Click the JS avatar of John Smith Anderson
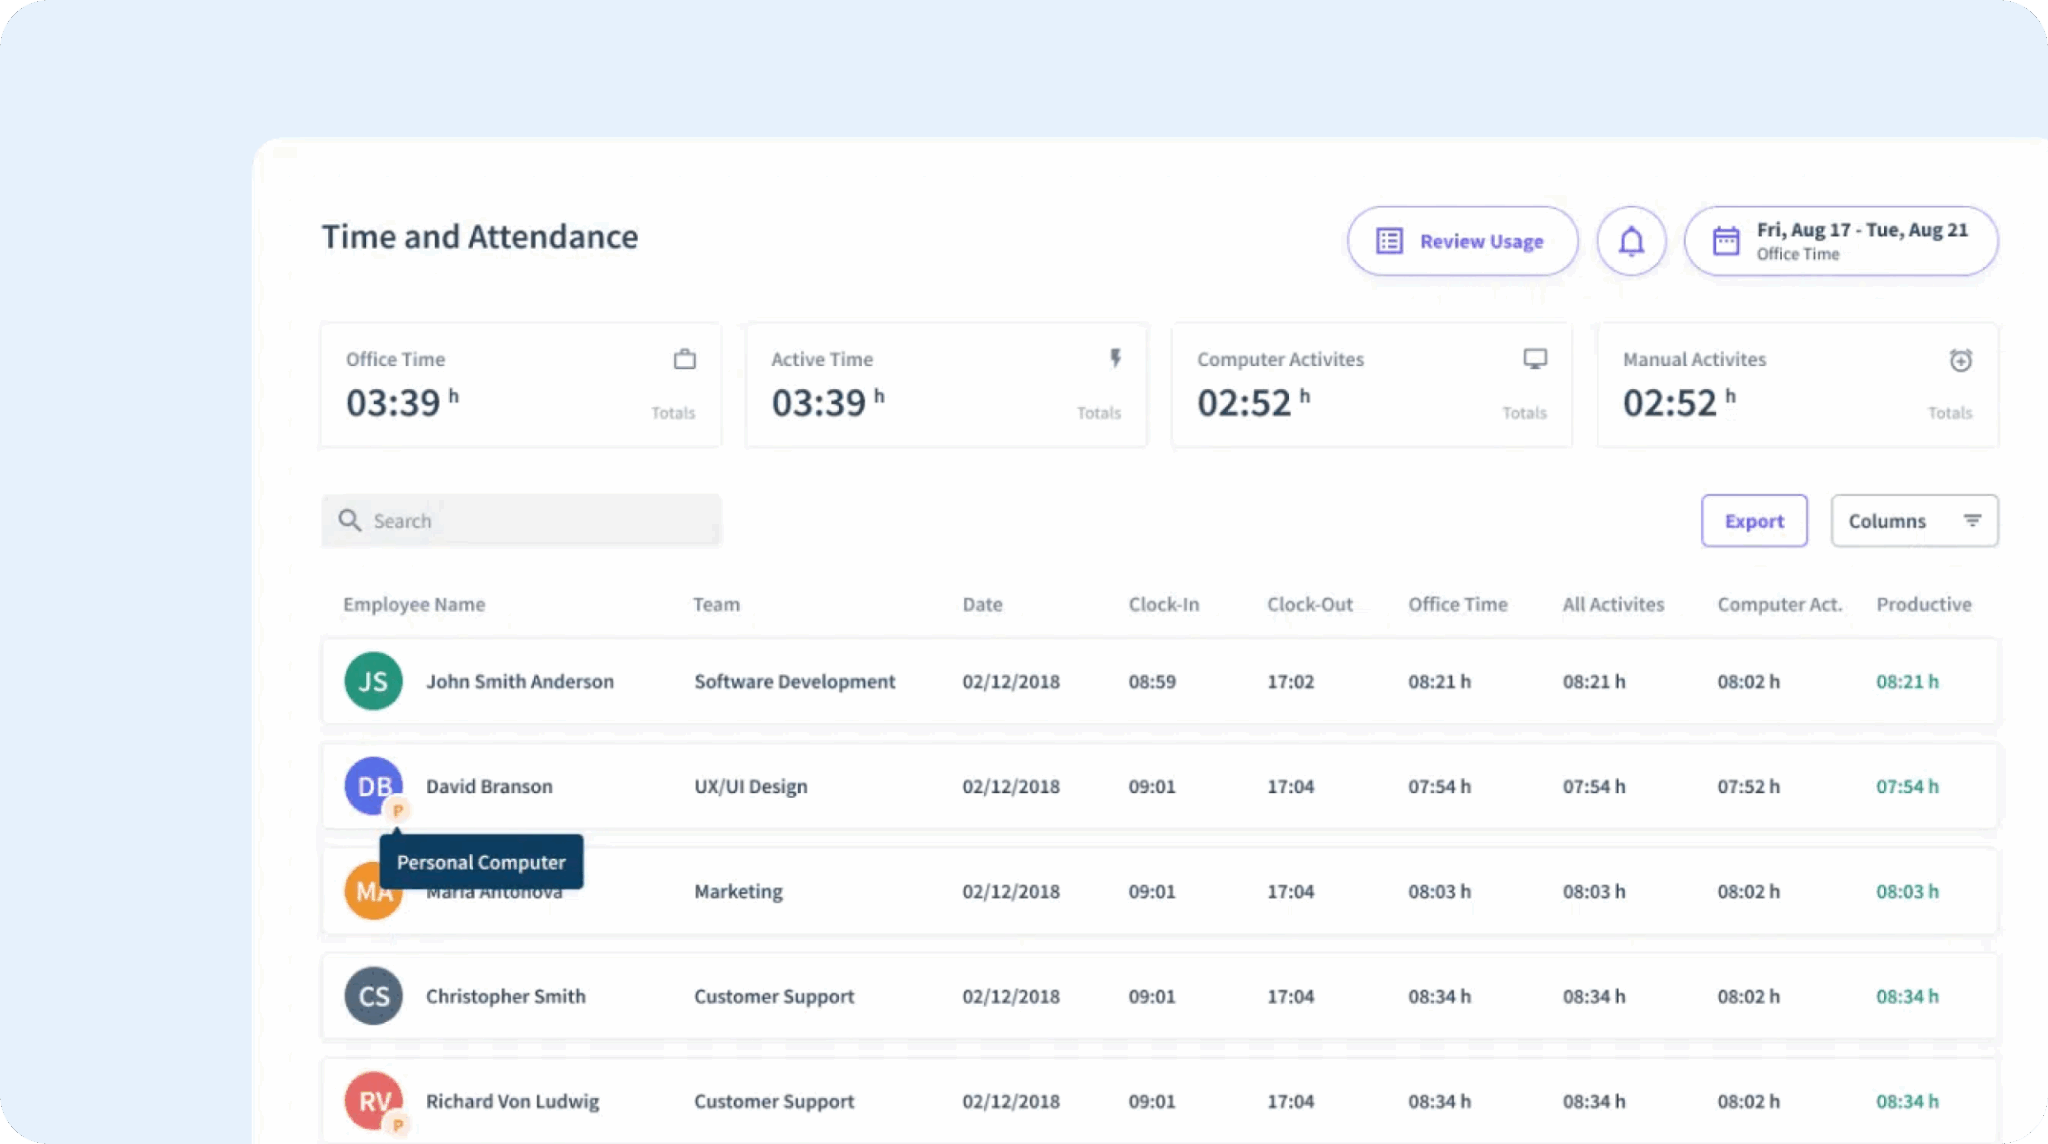This screenshot has height=1144, width=2048. tap(373, 681)
